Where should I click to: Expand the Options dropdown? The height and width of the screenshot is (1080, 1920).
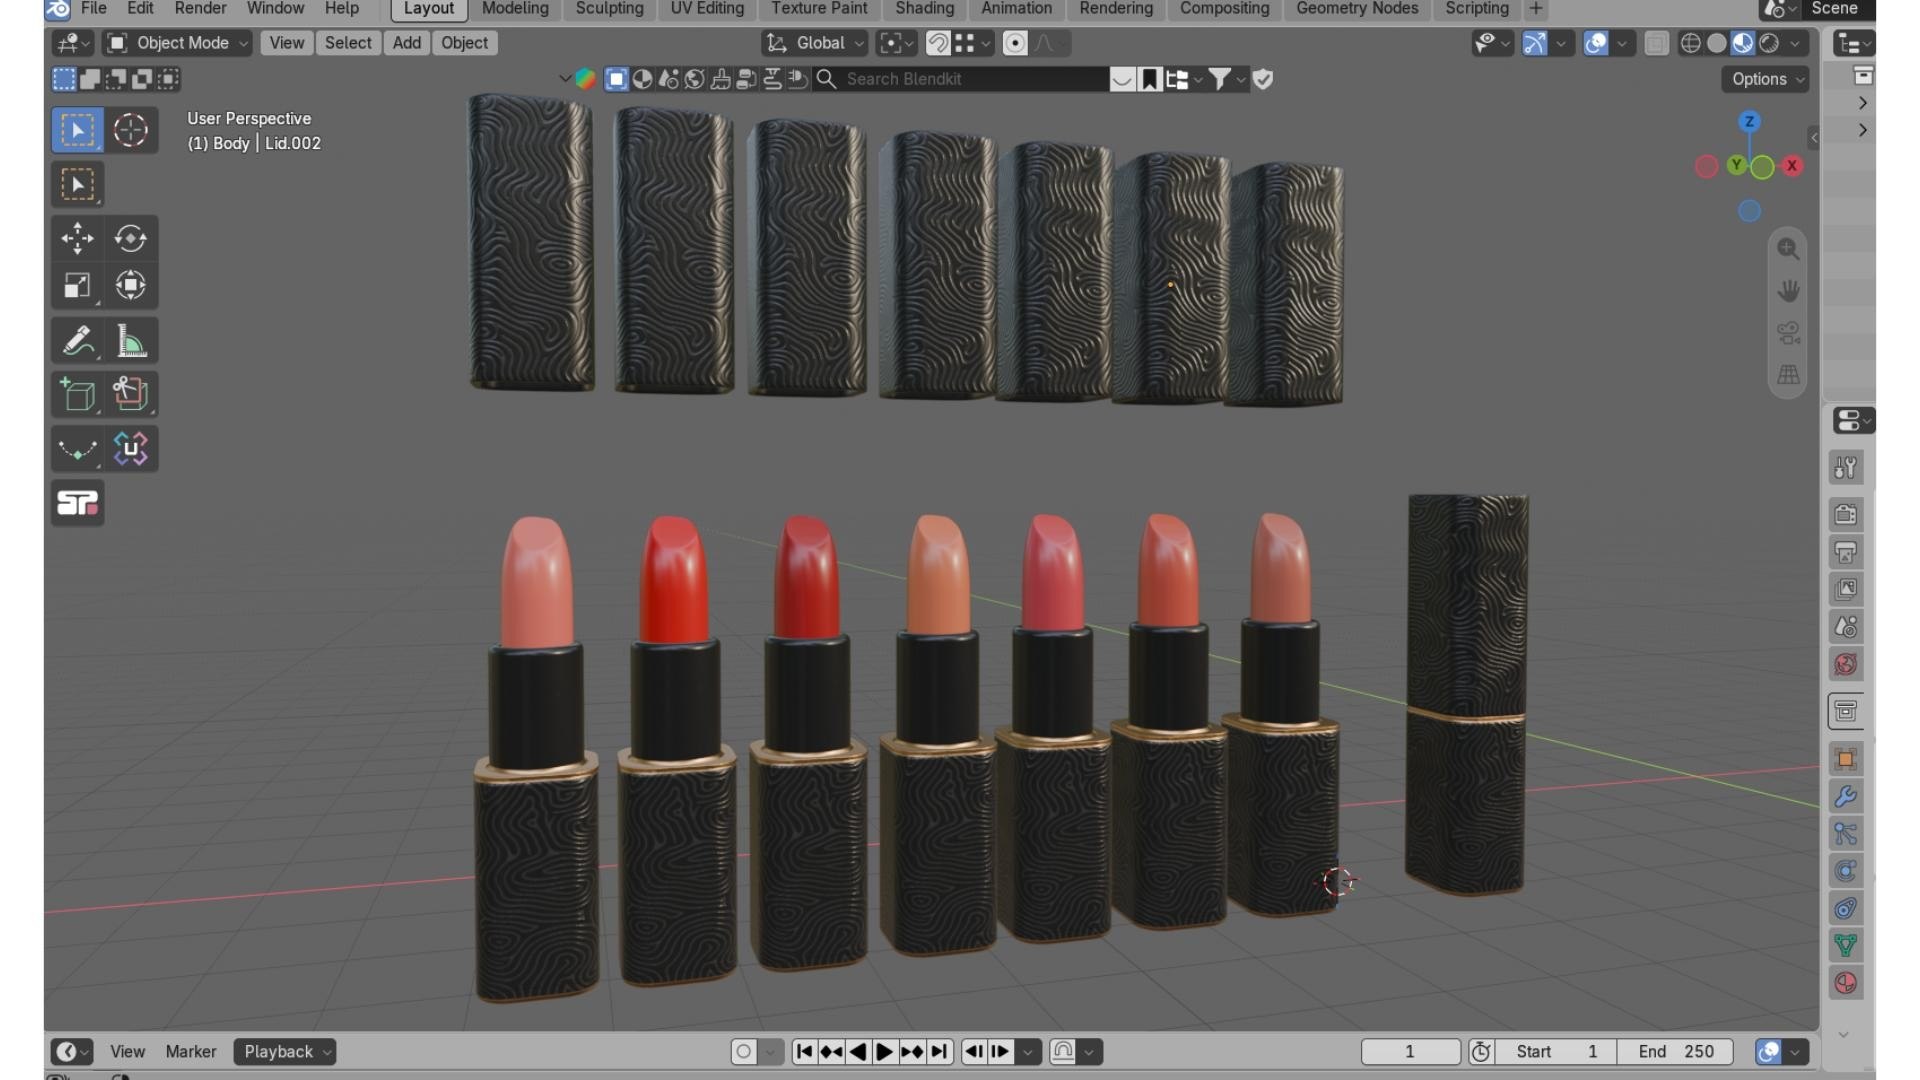1766,79
